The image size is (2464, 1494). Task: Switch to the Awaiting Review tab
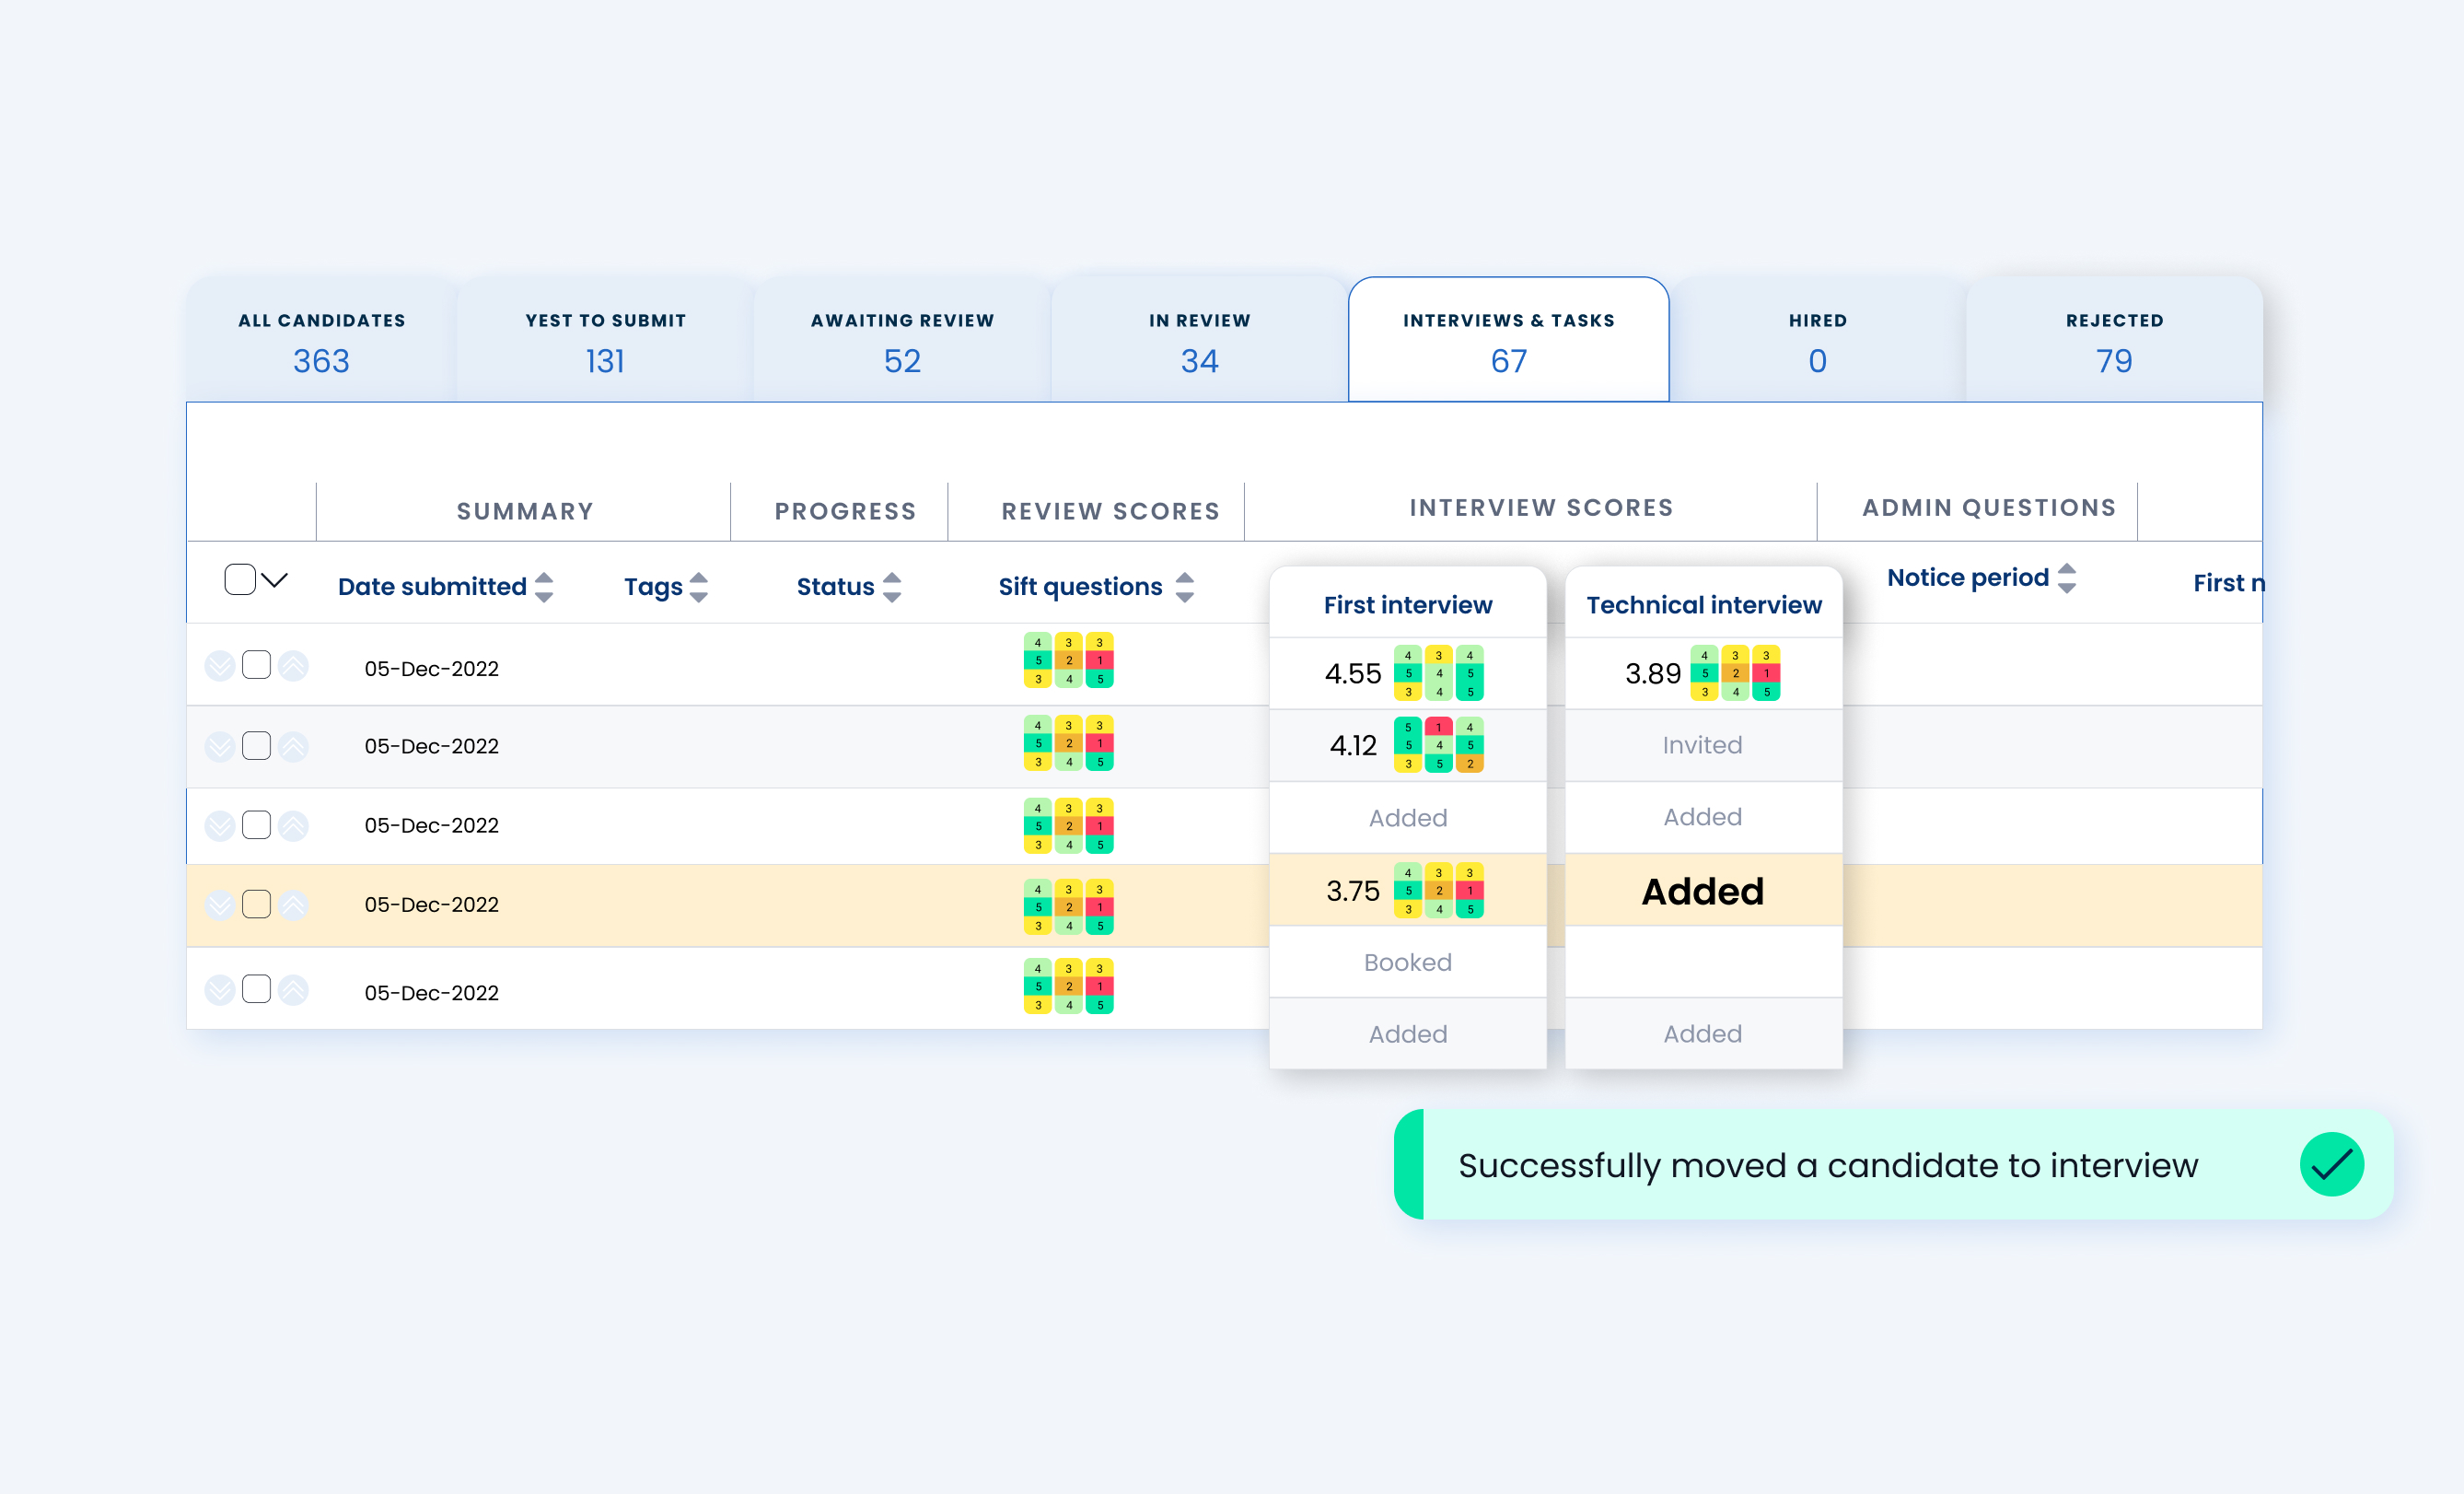click(x=902, y=342)
